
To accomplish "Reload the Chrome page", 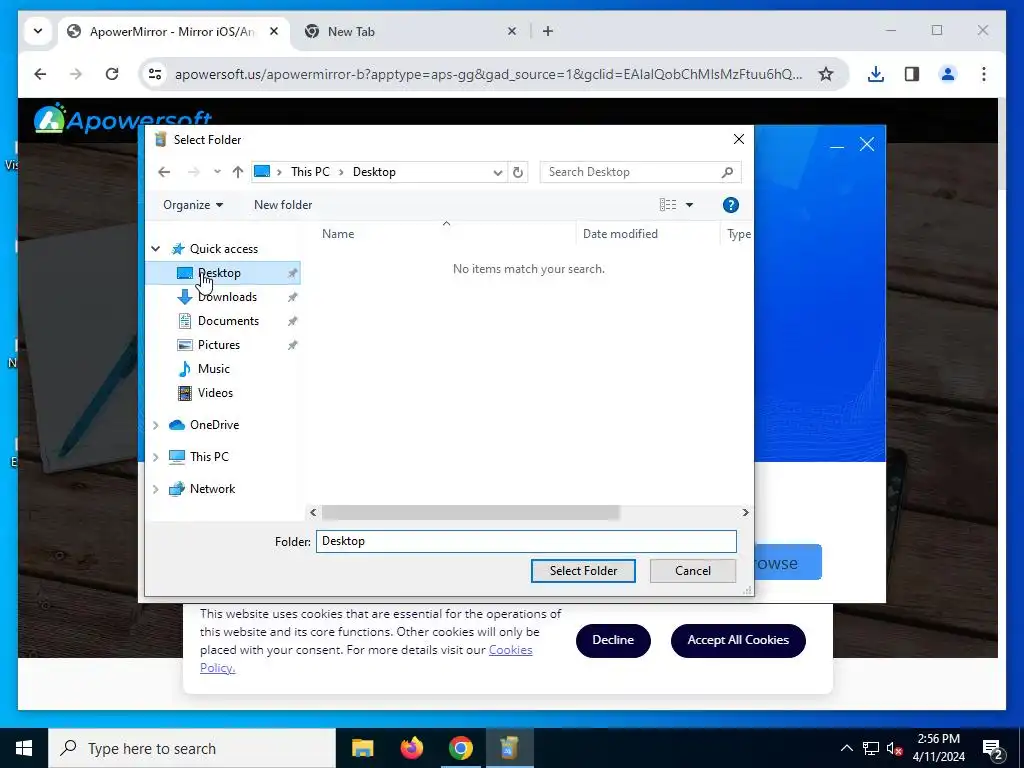I will coord(112,74).
